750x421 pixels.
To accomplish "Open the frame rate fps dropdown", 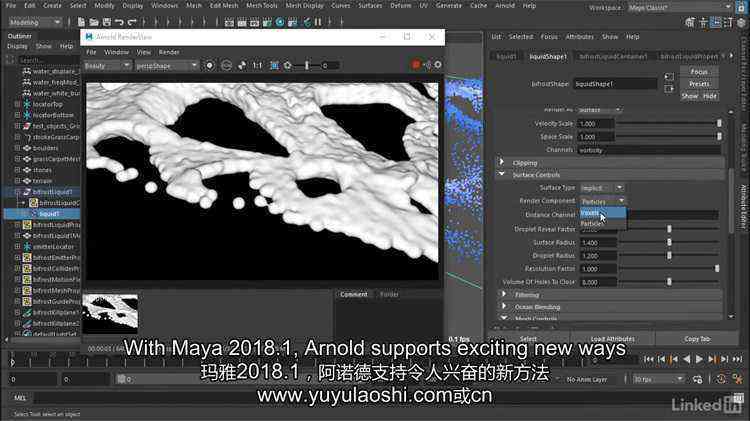I will pos(658,379).
